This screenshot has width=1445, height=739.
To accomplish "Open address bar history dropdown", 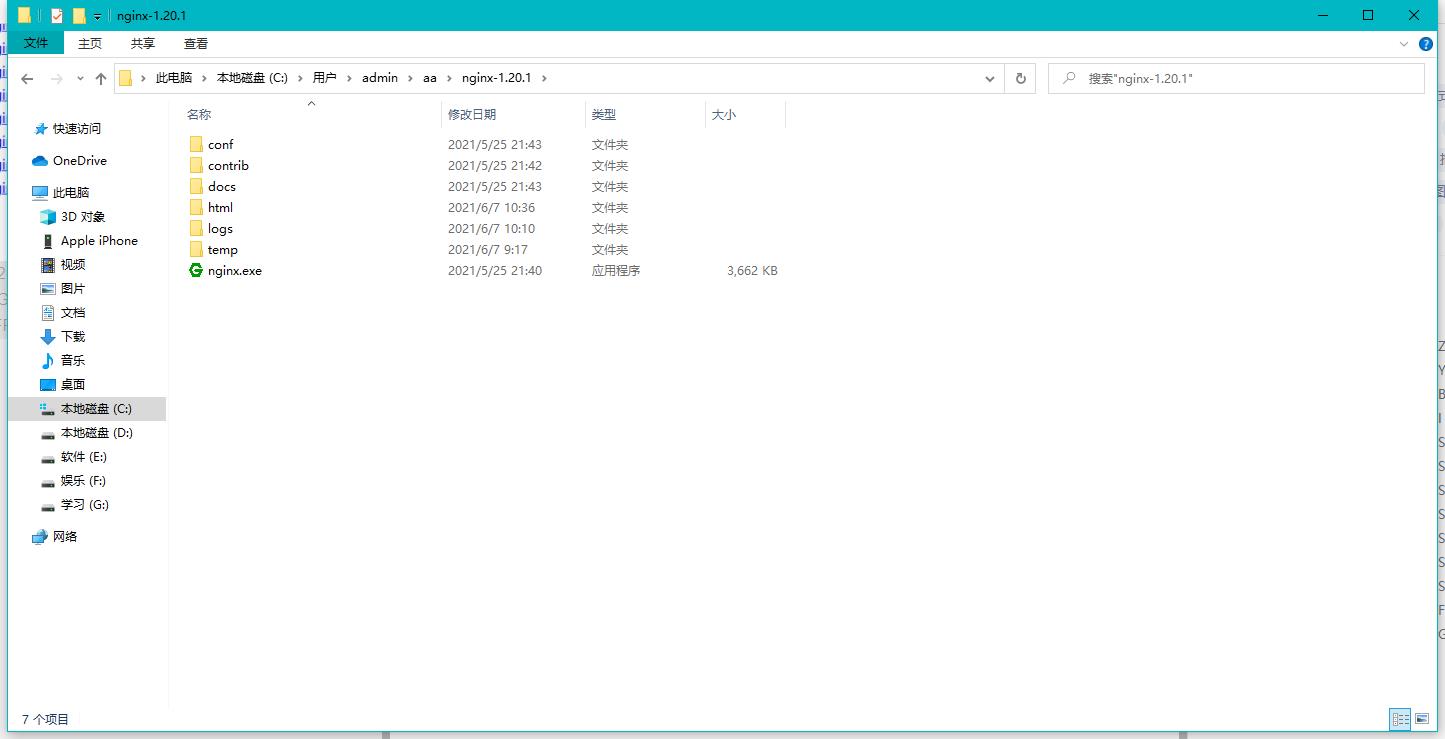I will (x=990, y=78).
